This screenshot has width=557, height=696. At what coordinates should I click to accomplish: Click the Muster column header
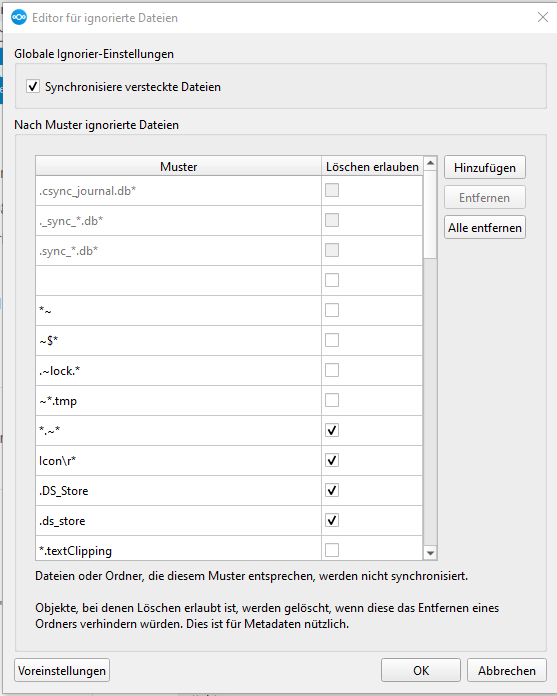coord(178,166)
